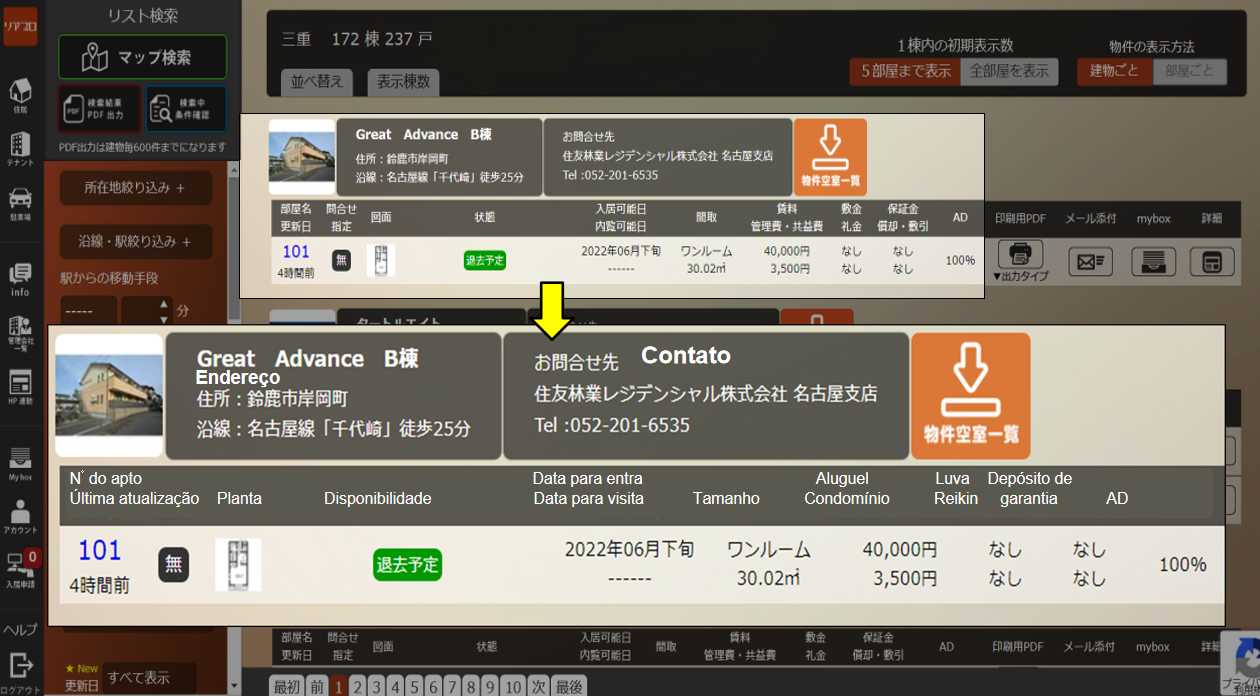Open the 詳細 detail icon in the listing row

(x=1212, y=261)
